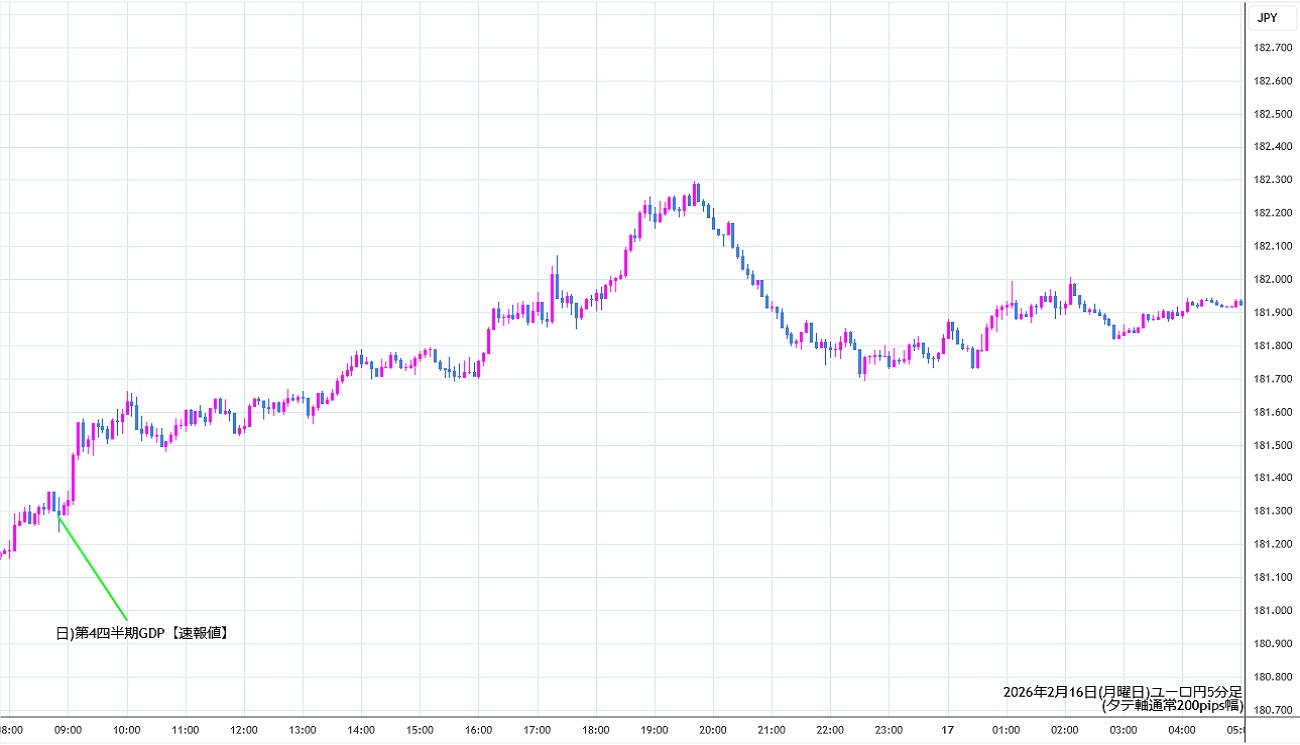The height and width of the screenshot is (745, 1300).
Task: Click the JPY currency label
Action: pos(1267,17)
